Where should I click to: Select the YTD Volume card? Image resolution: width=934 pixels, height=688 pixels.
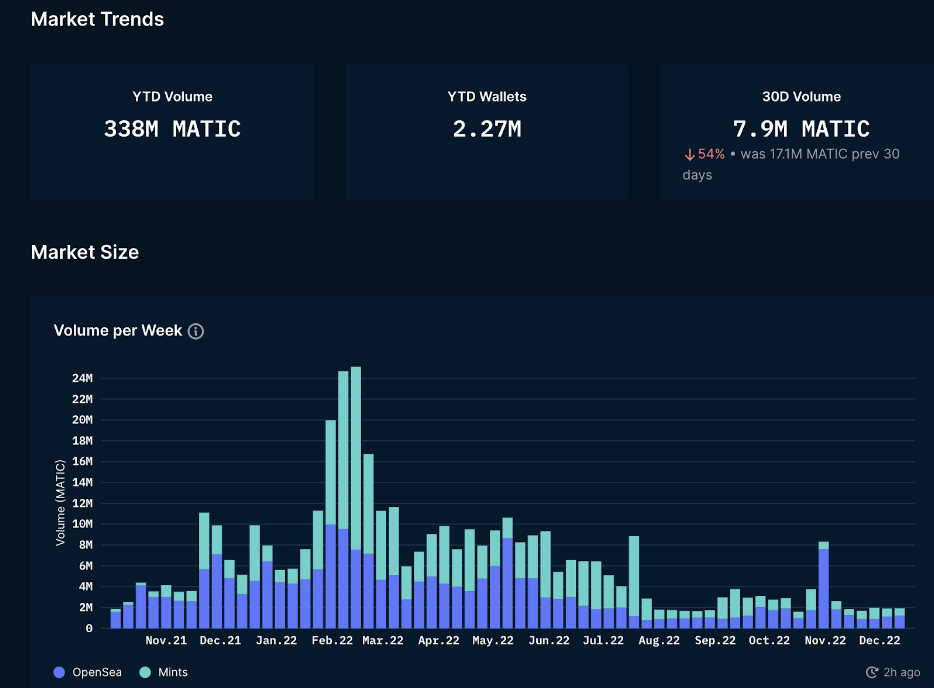[172, 131]
